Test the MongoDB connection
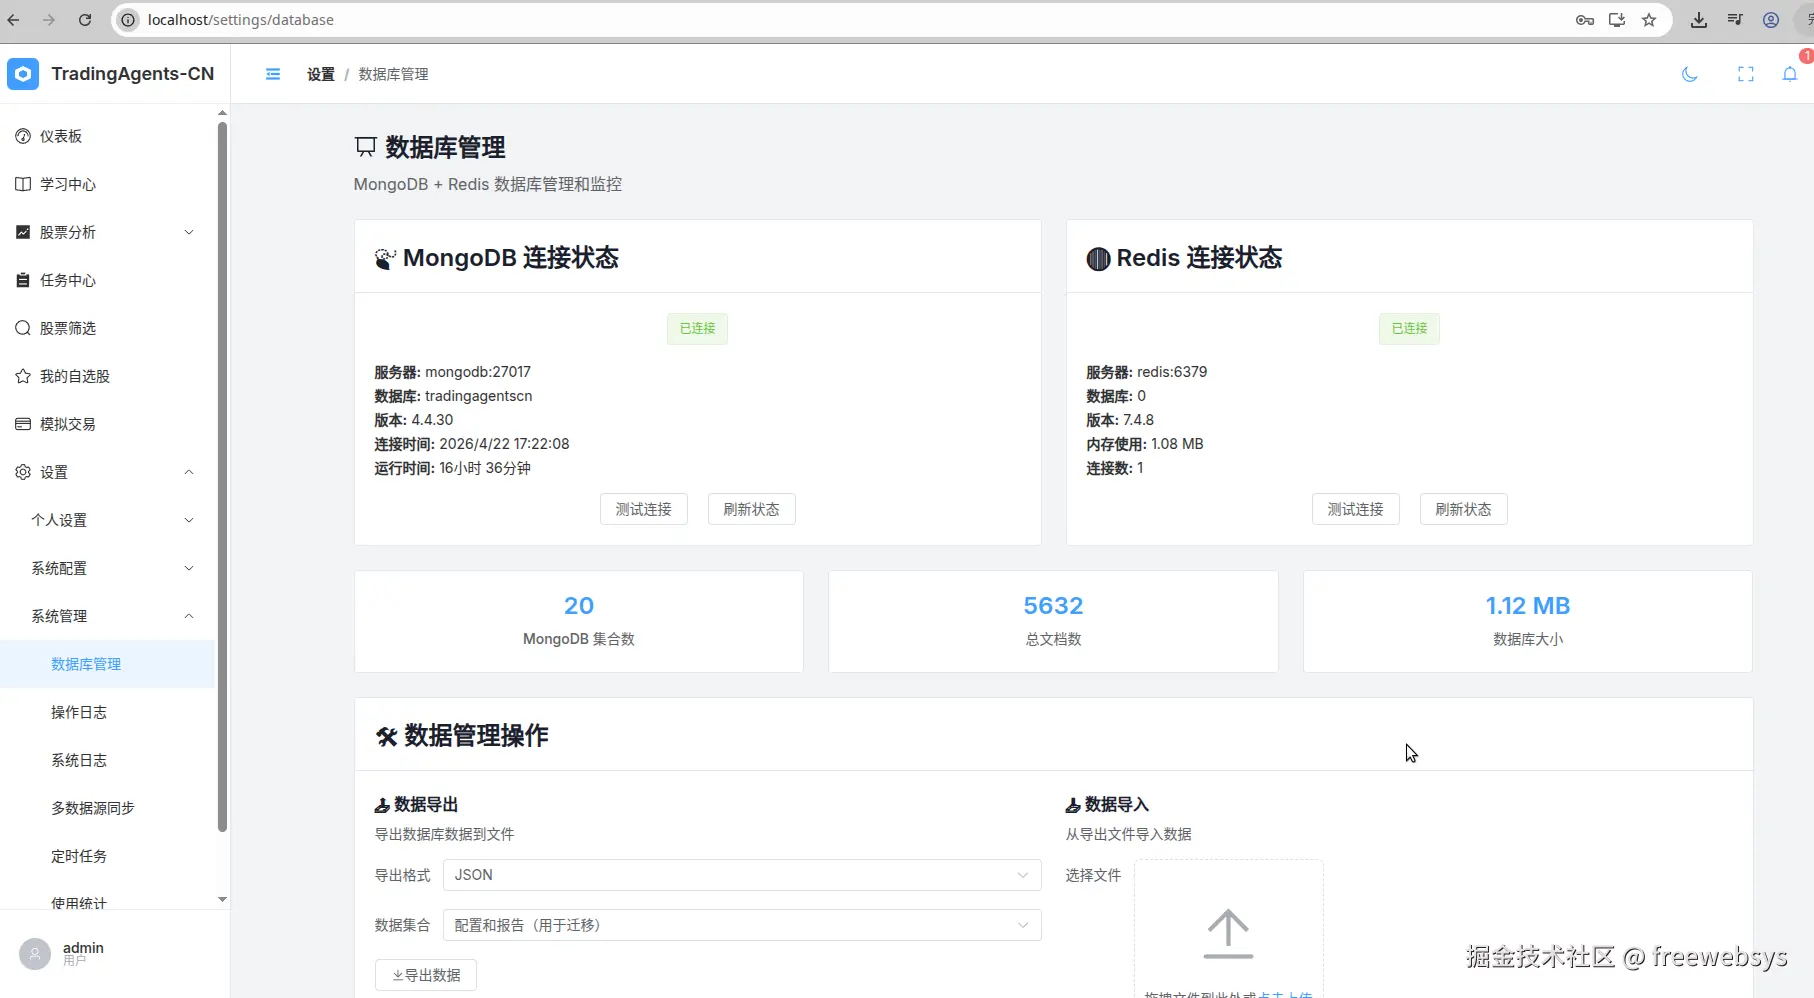This screenshot has width=1814, height=998. tap(644, 509)
